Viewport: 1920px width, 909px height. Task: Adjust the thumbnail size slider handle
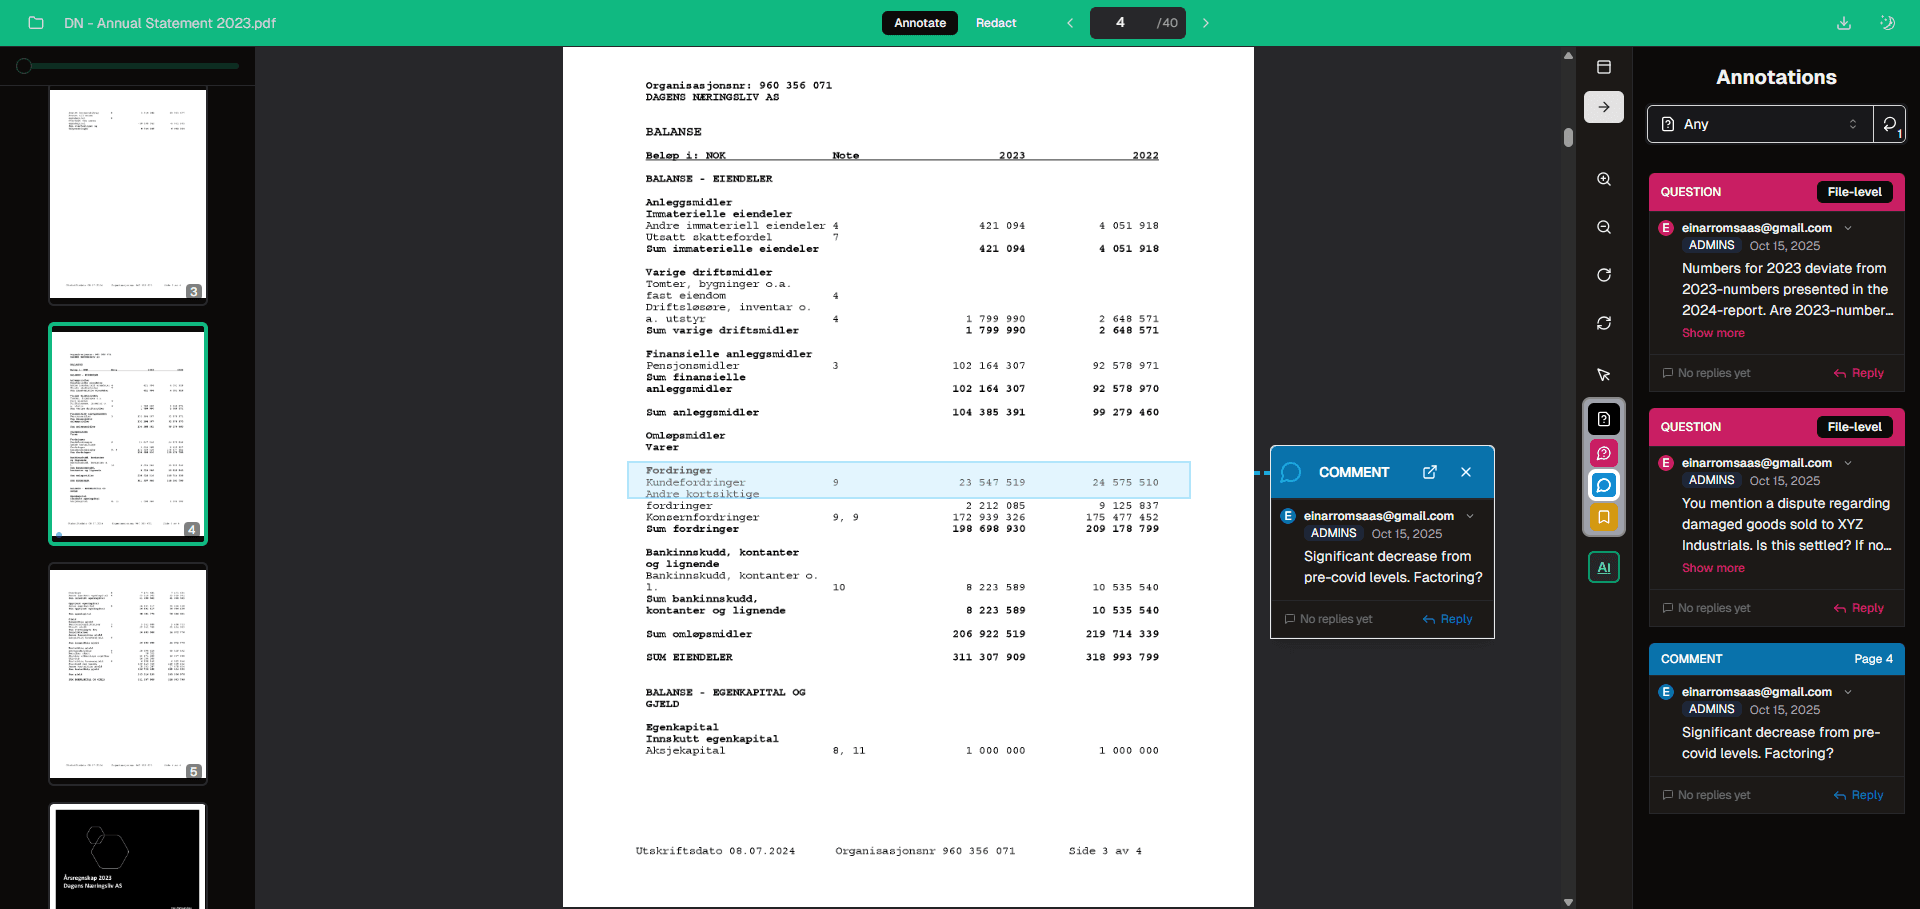tap(24, 66)
